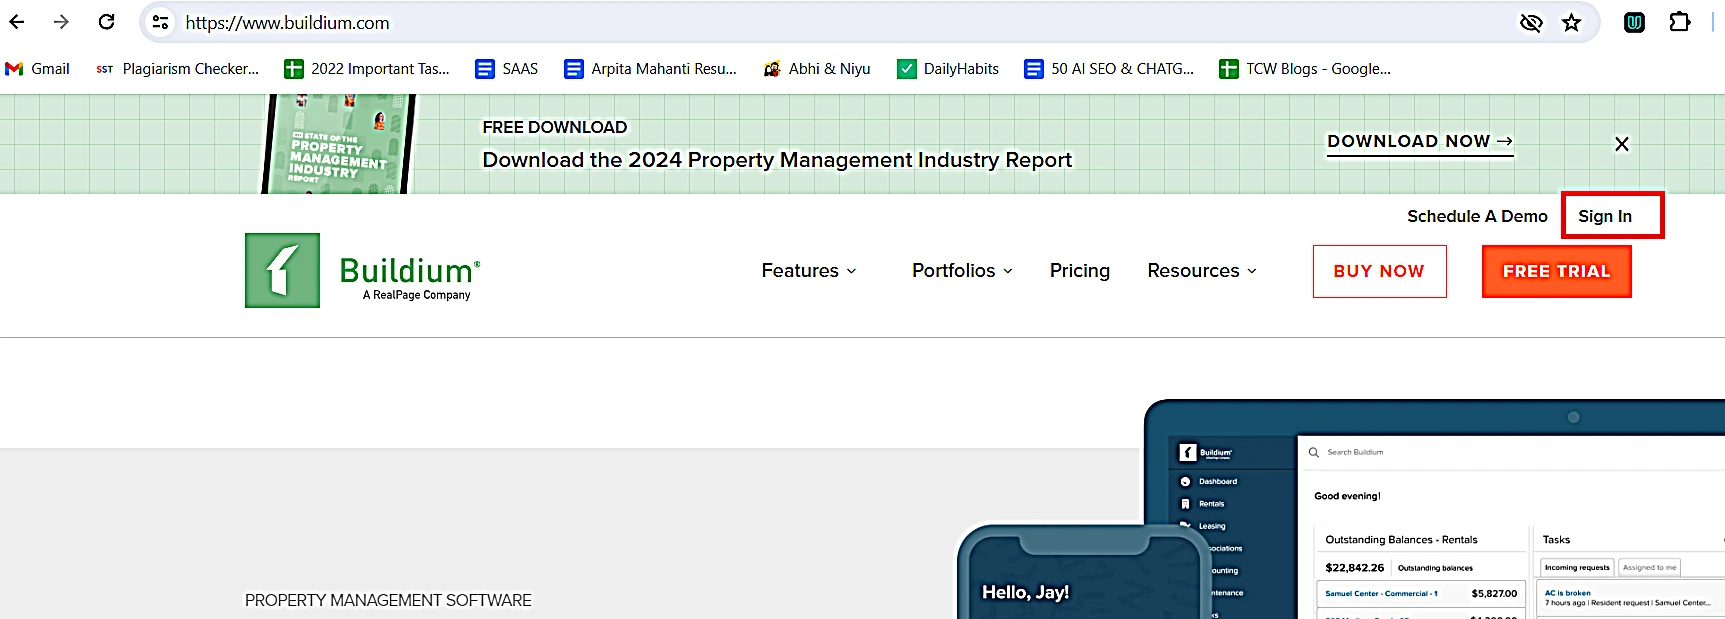The image size is (1725, 619).
Task: Open the Gmail bookmark
Action: click(38, 69)
